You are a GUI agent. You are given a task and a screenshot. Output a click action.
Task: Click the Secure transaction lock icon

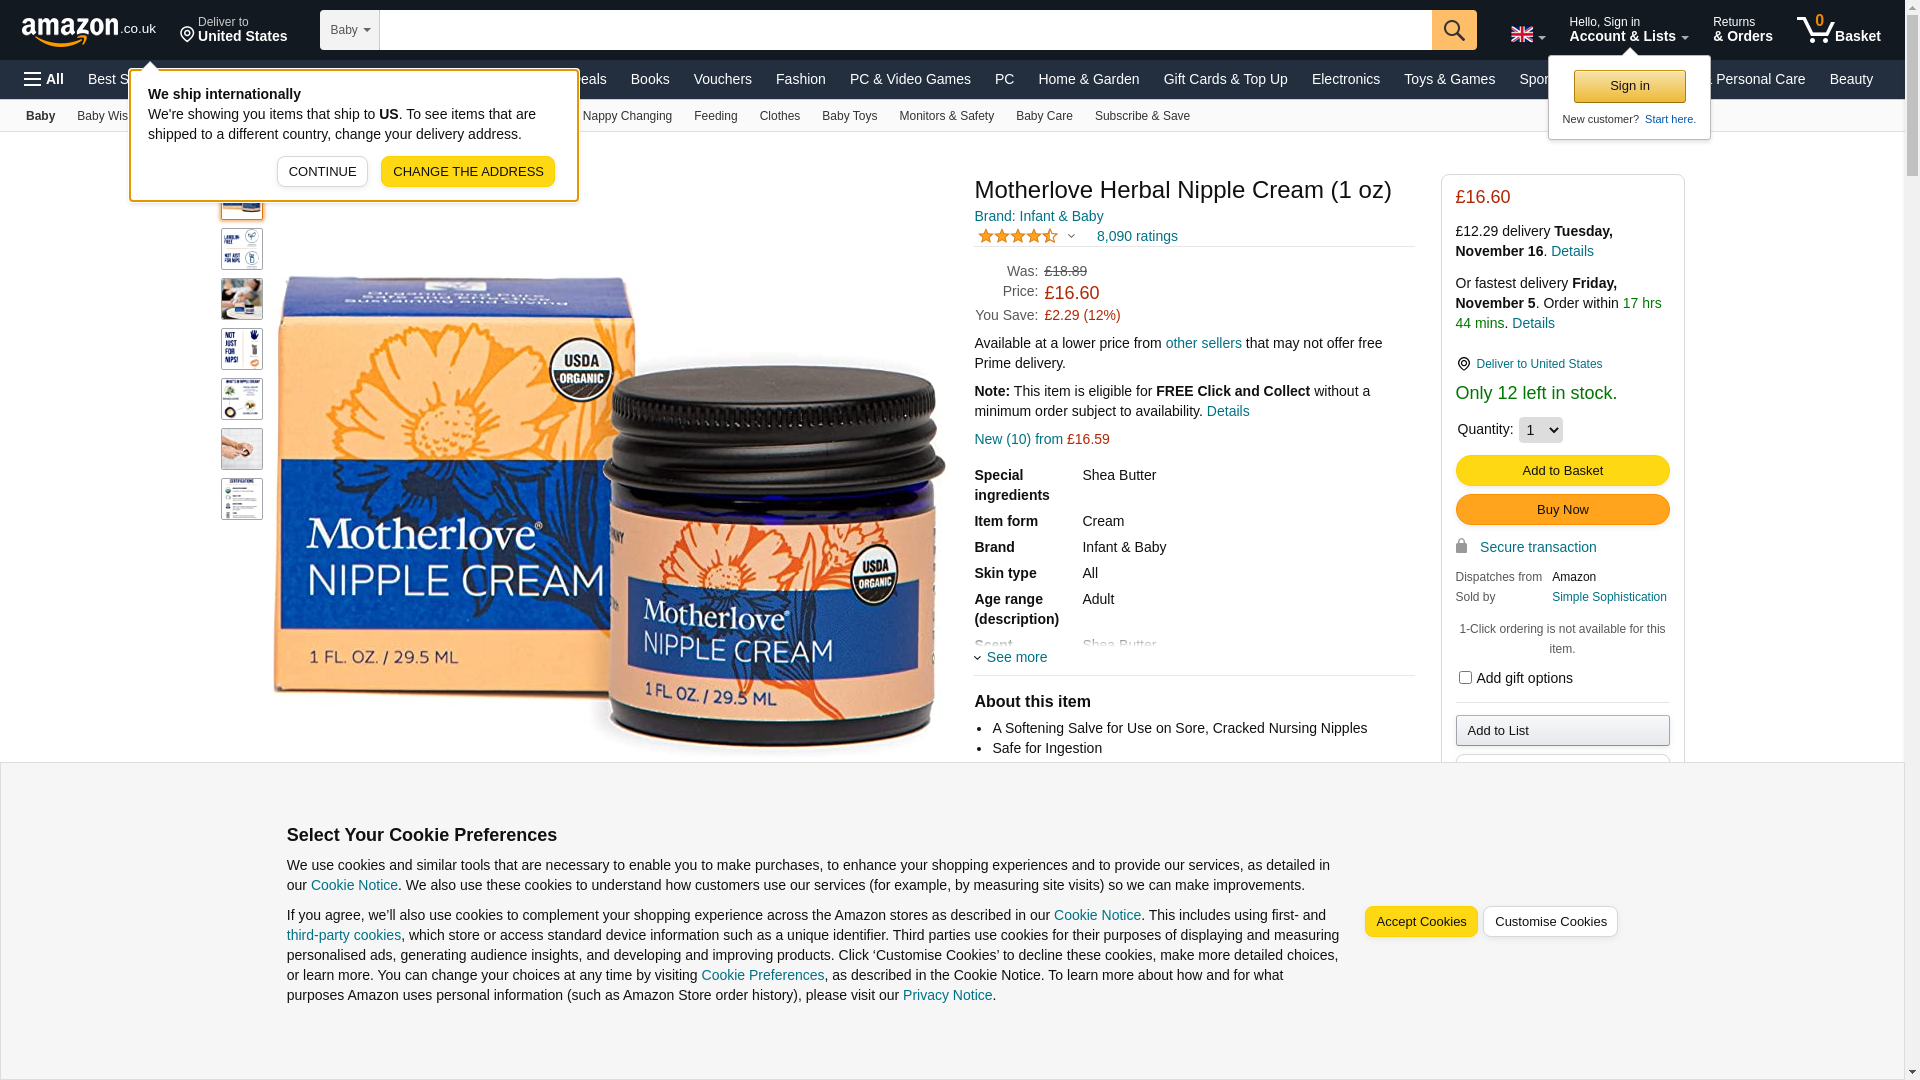1461,546
